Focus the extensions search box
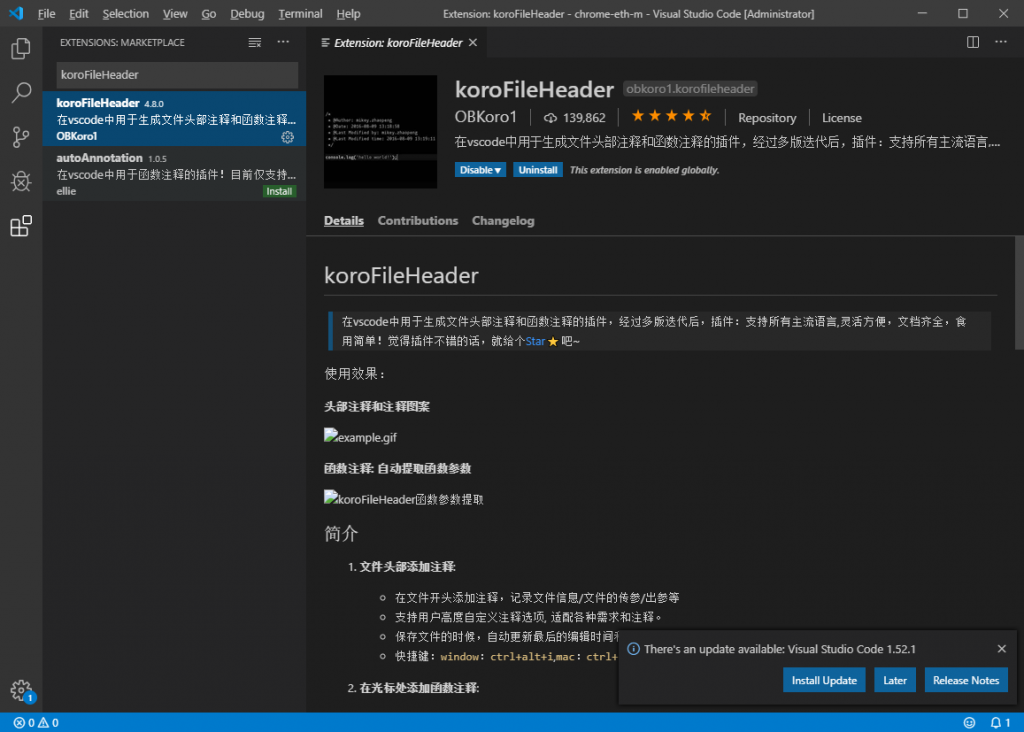Screen dimensions: 1024x732 pyautogui.click(x=177, y=74)
